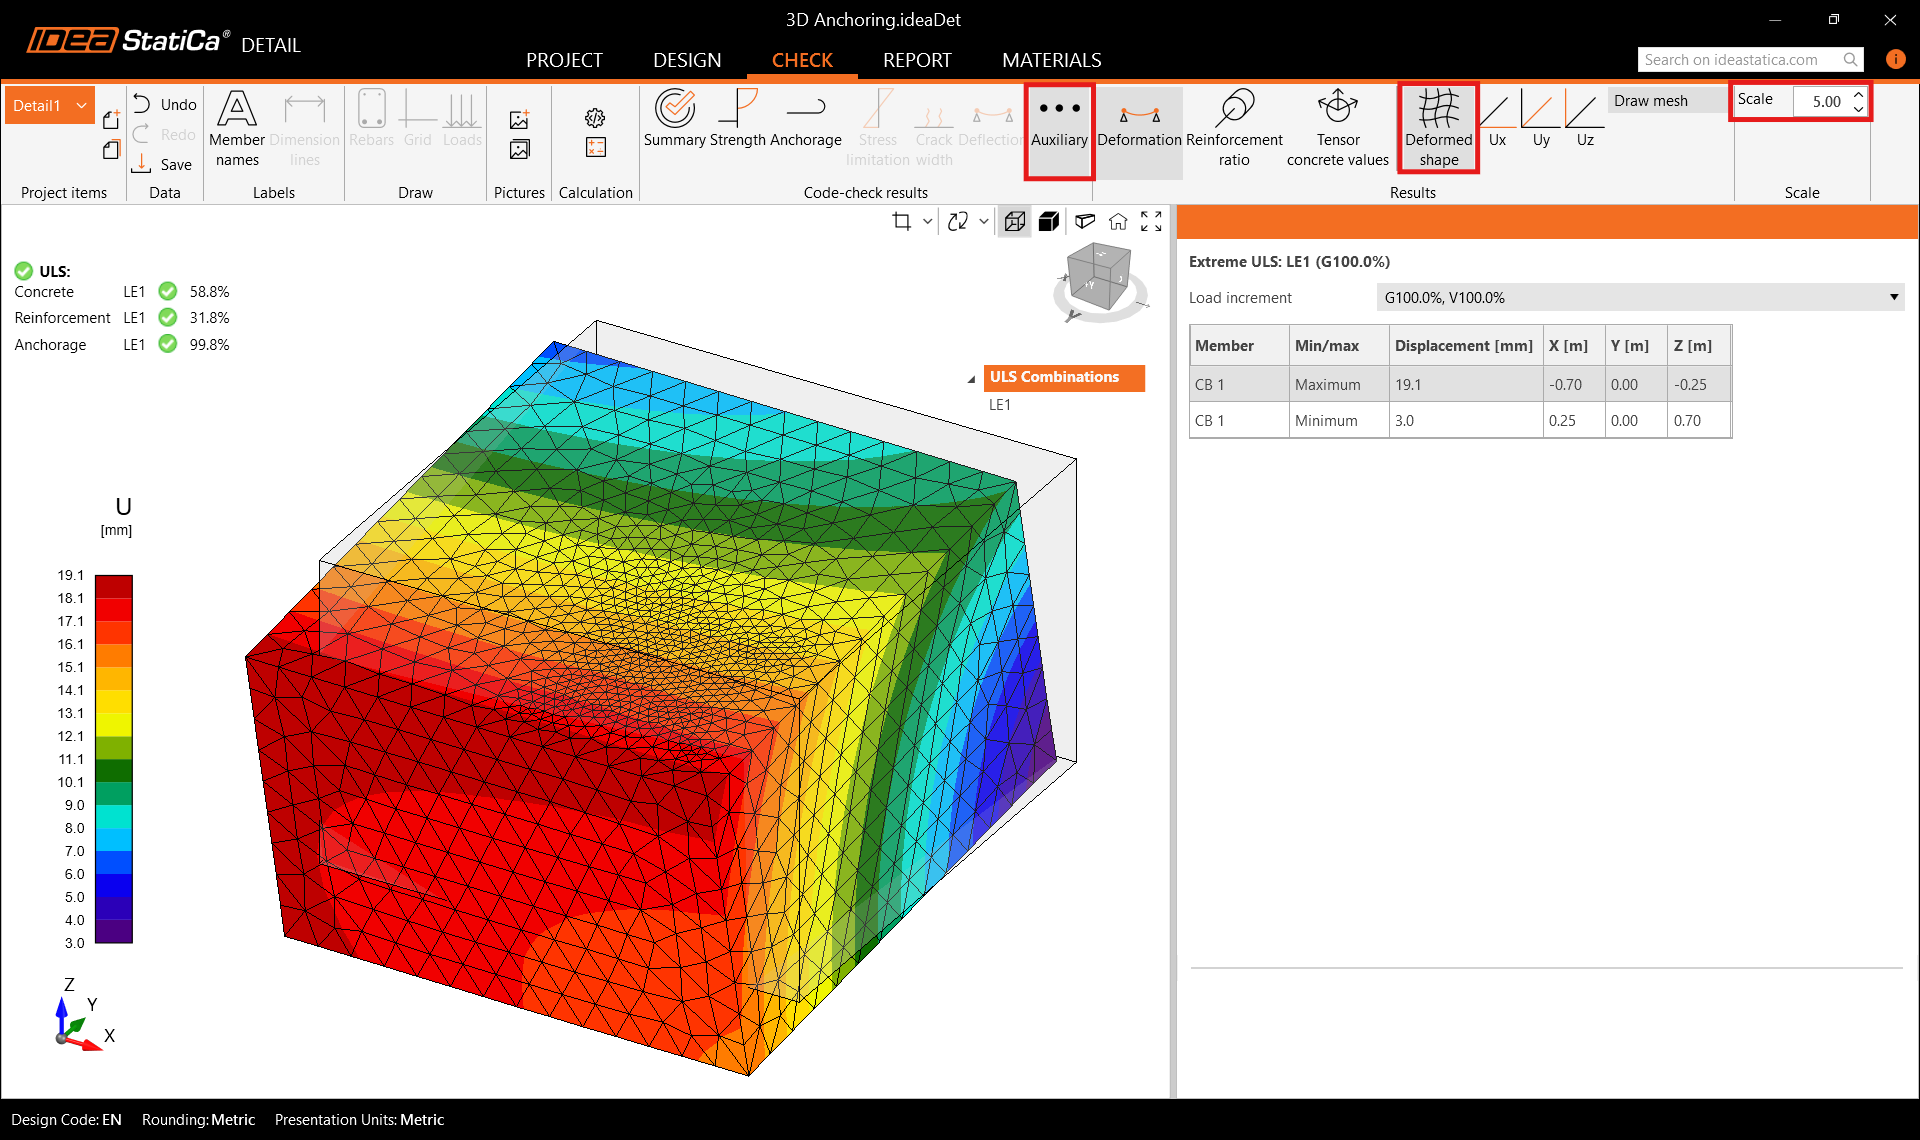Expand the crop view dropdown arrow
This screenshot has height=1140, width=1920.
(x=927, y=221)
